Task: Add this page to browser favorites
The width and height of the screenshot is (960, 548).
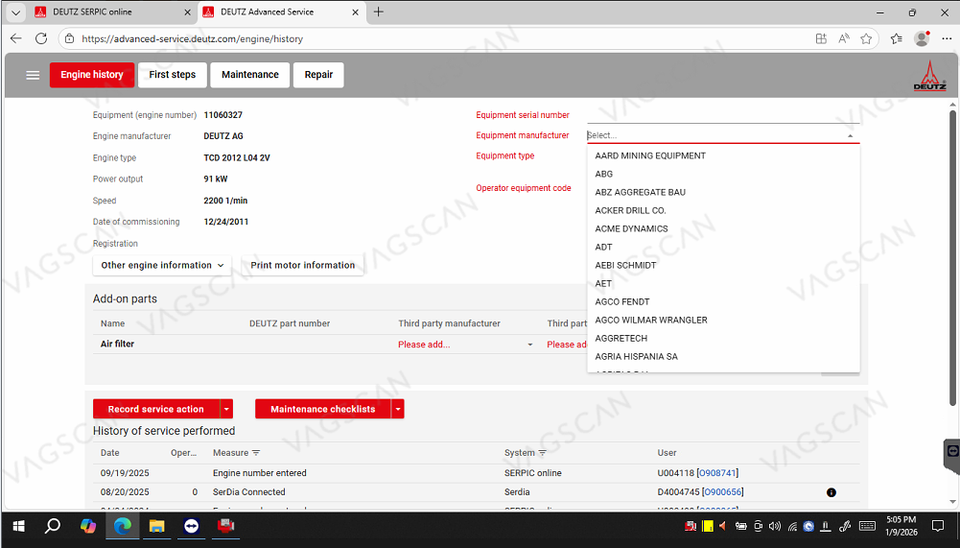Action: (866, 39)
